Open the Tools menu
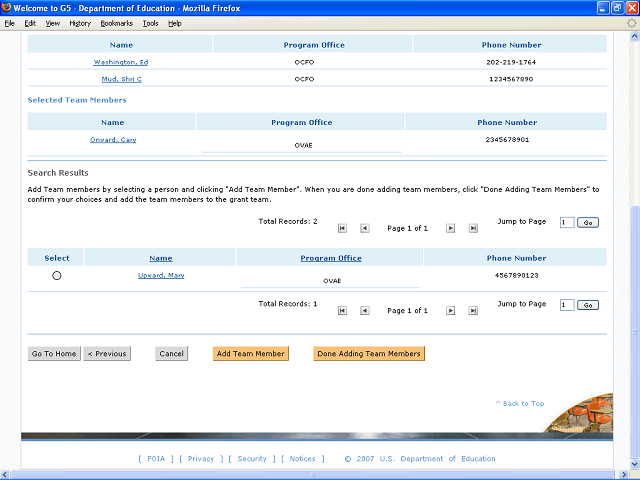This screenshot has height=480, width=640. point(150,22)
